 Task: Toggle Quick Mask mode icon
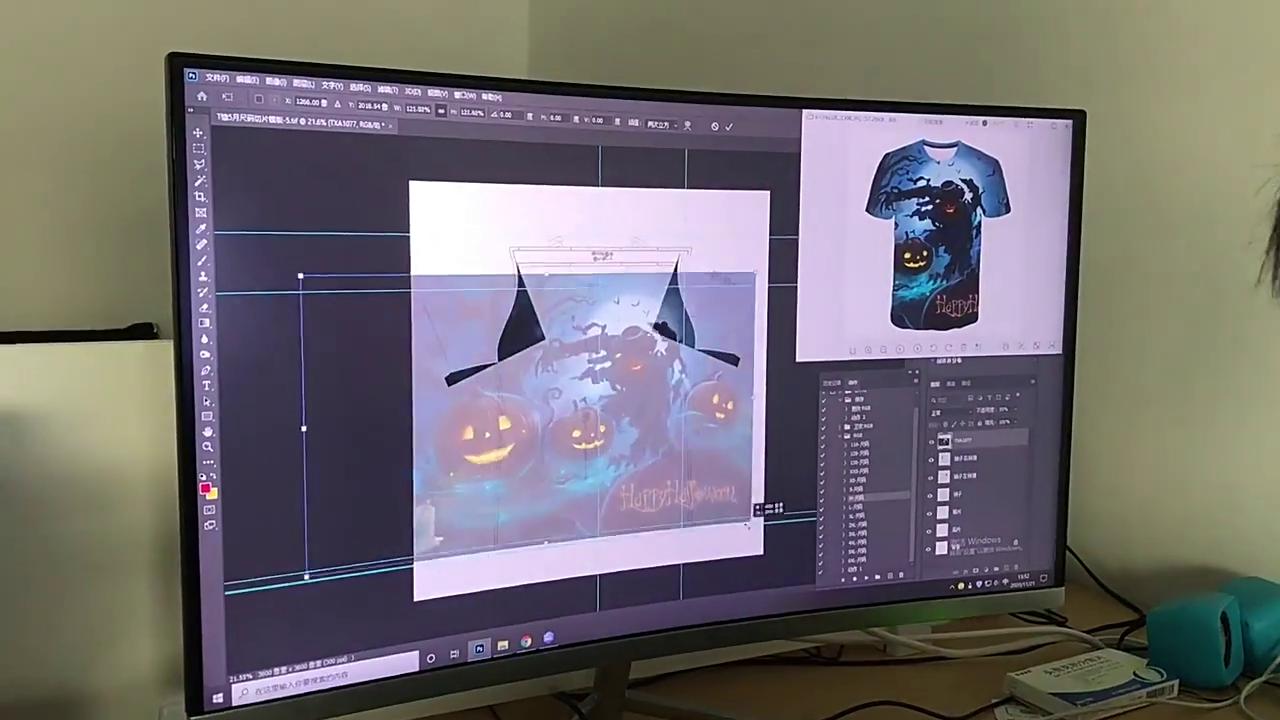209,510
